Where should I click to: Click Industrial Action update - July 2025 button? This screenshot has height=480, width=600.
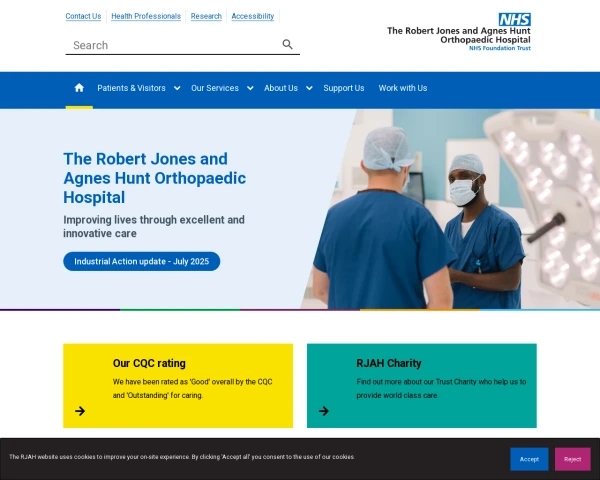(x=142, y=261)
